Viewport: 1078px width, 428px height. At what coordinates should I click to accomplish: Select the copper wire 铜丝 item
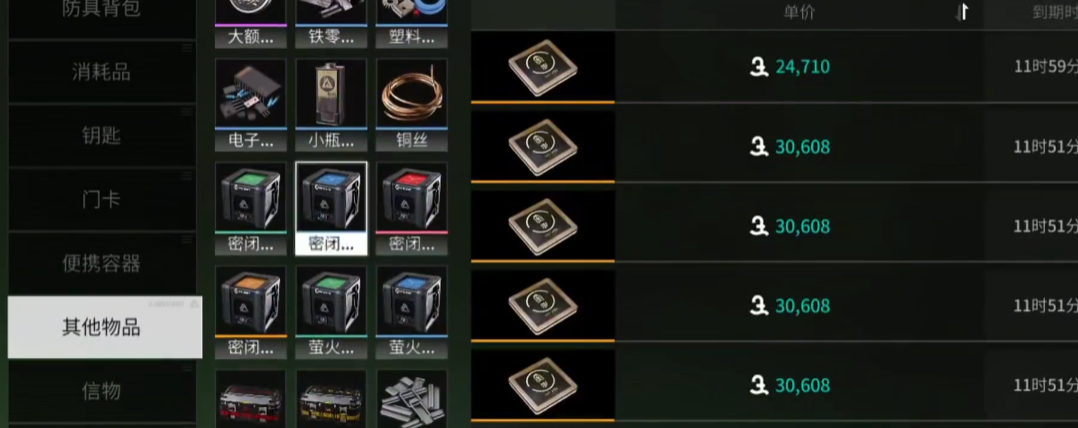tap(412, 104)
